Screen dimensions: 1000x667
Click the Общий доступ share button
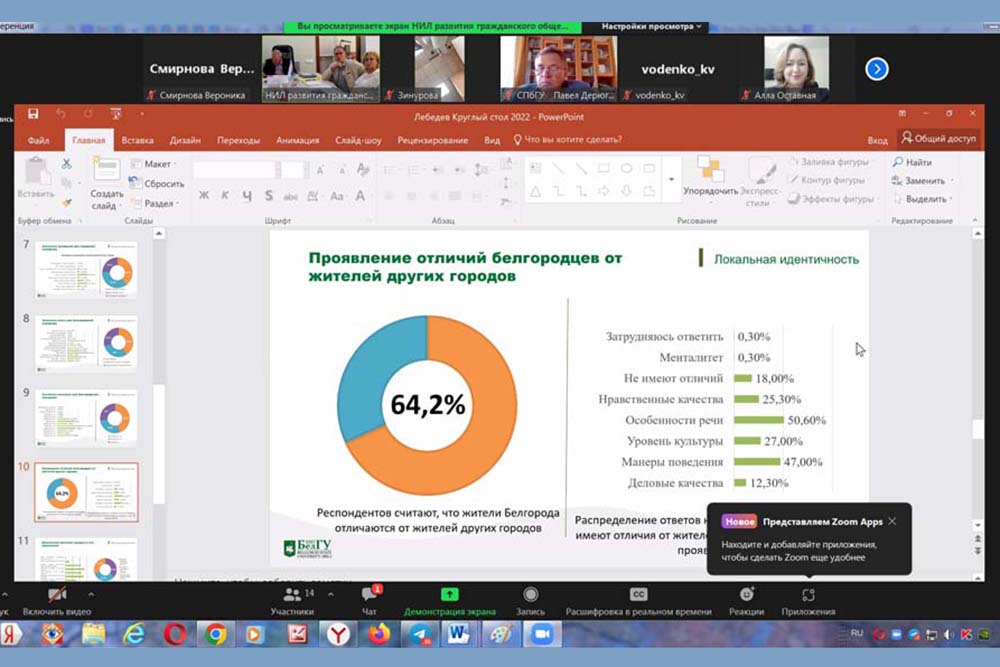click(x=938, y=139)
